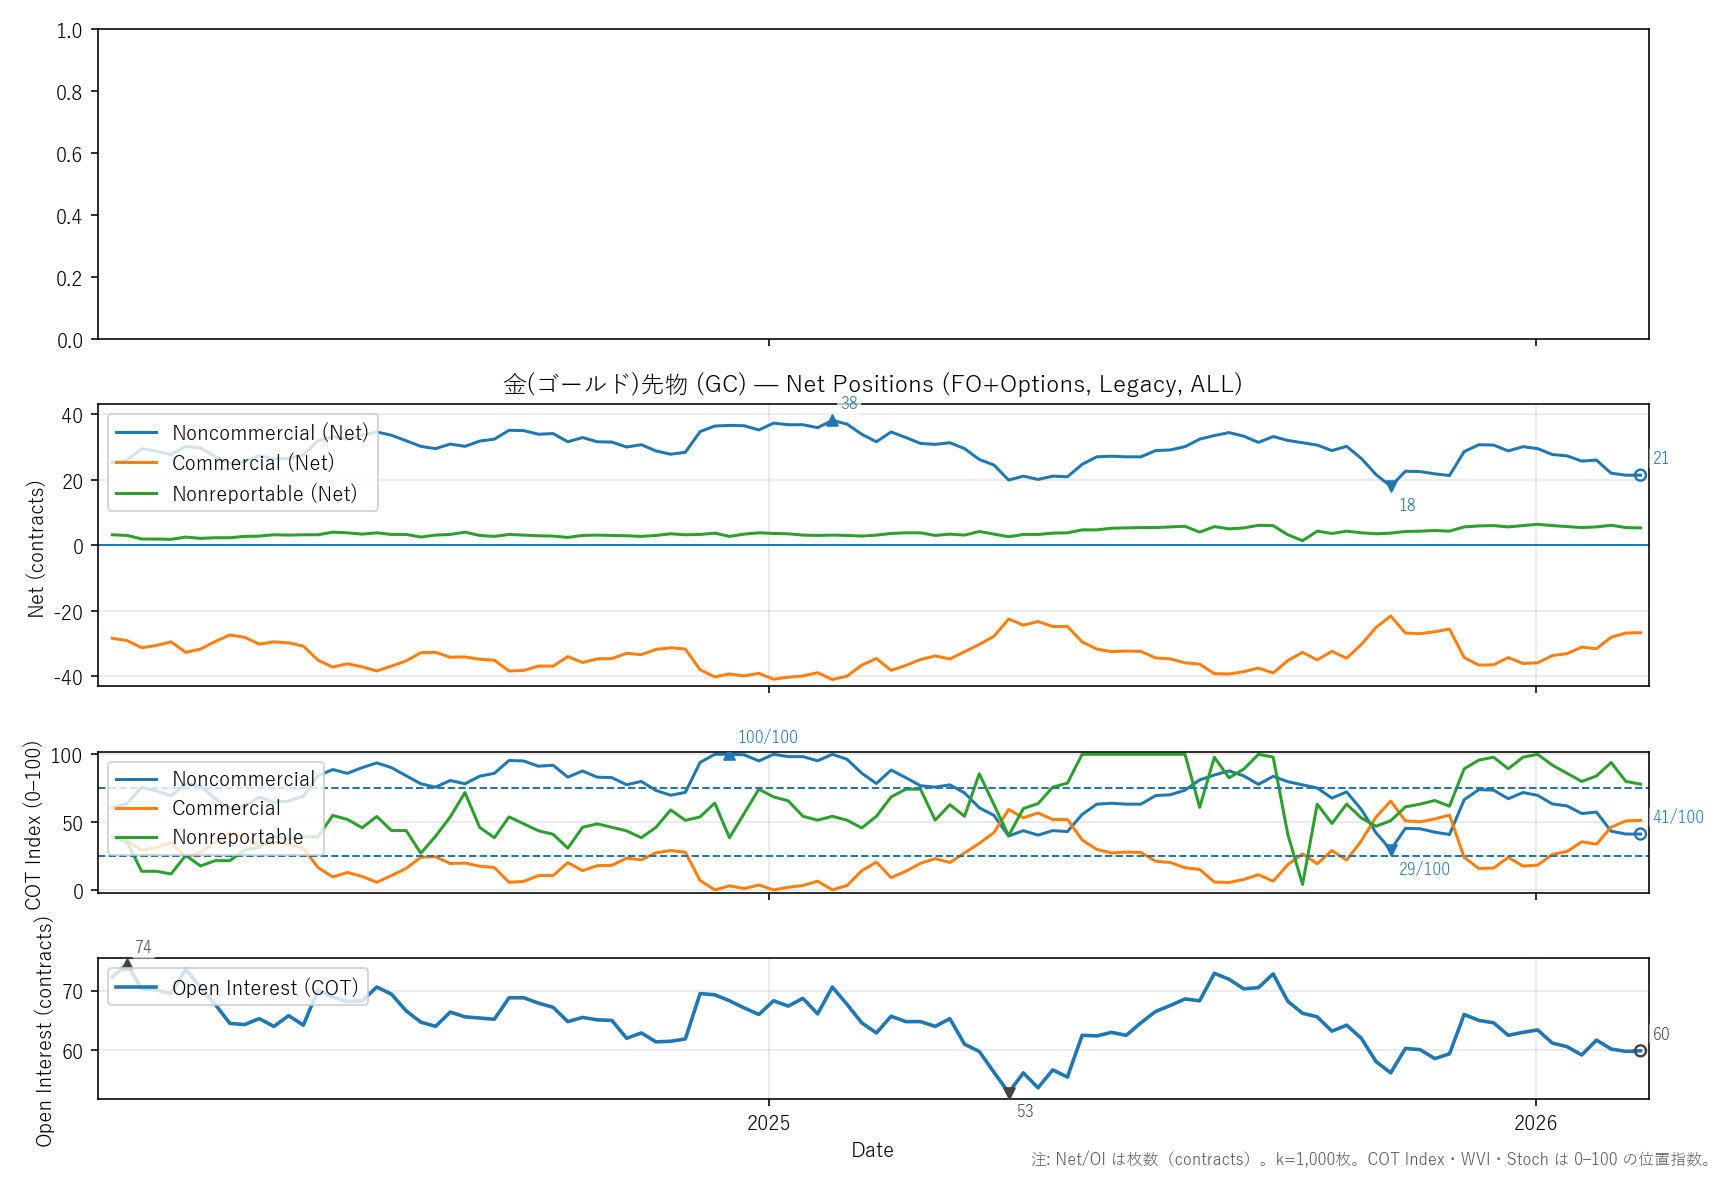Click the orange Commercial swatch in COT Index legend
Image resolution: width=1728 pixels, height=1180 pixels.
[137, 808]
